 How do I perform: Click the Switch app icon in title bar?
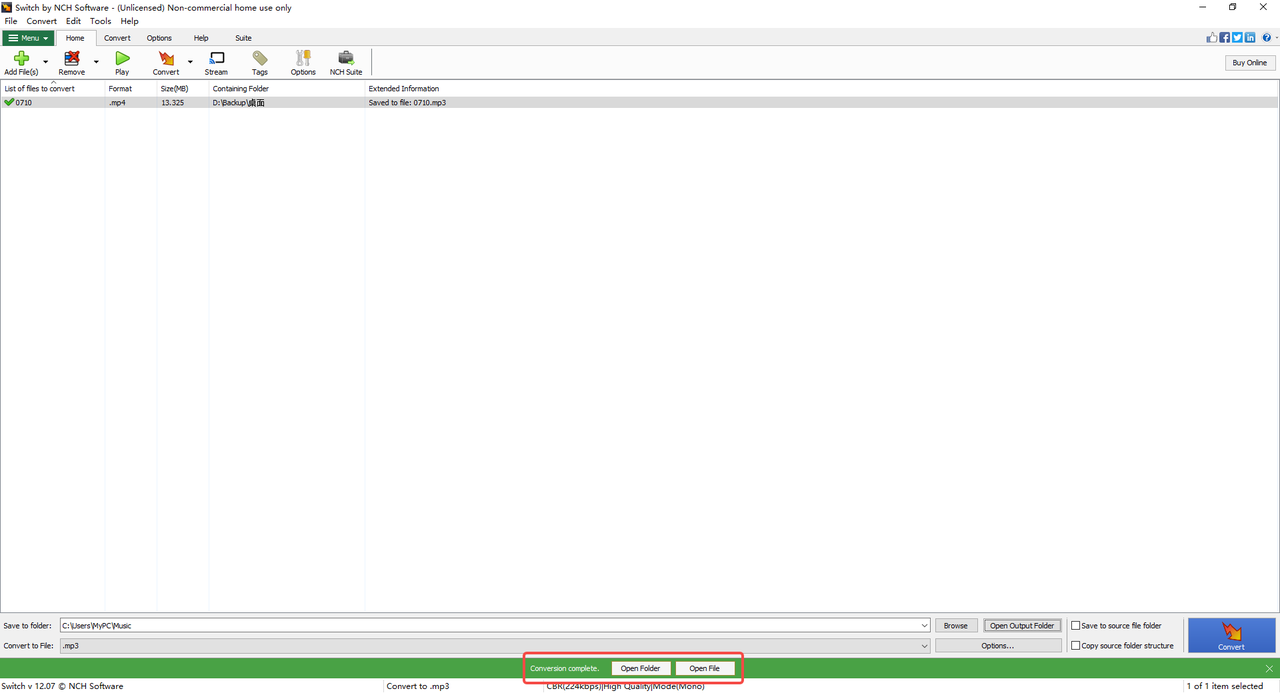pos(7,7)
